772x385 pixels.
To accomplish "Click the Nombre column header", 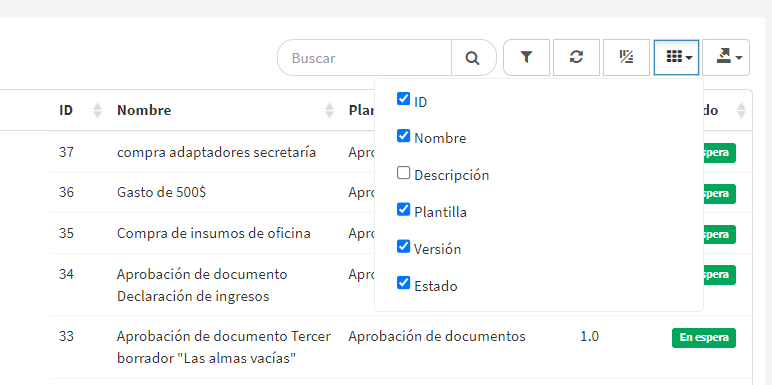I will click(144, 110).
